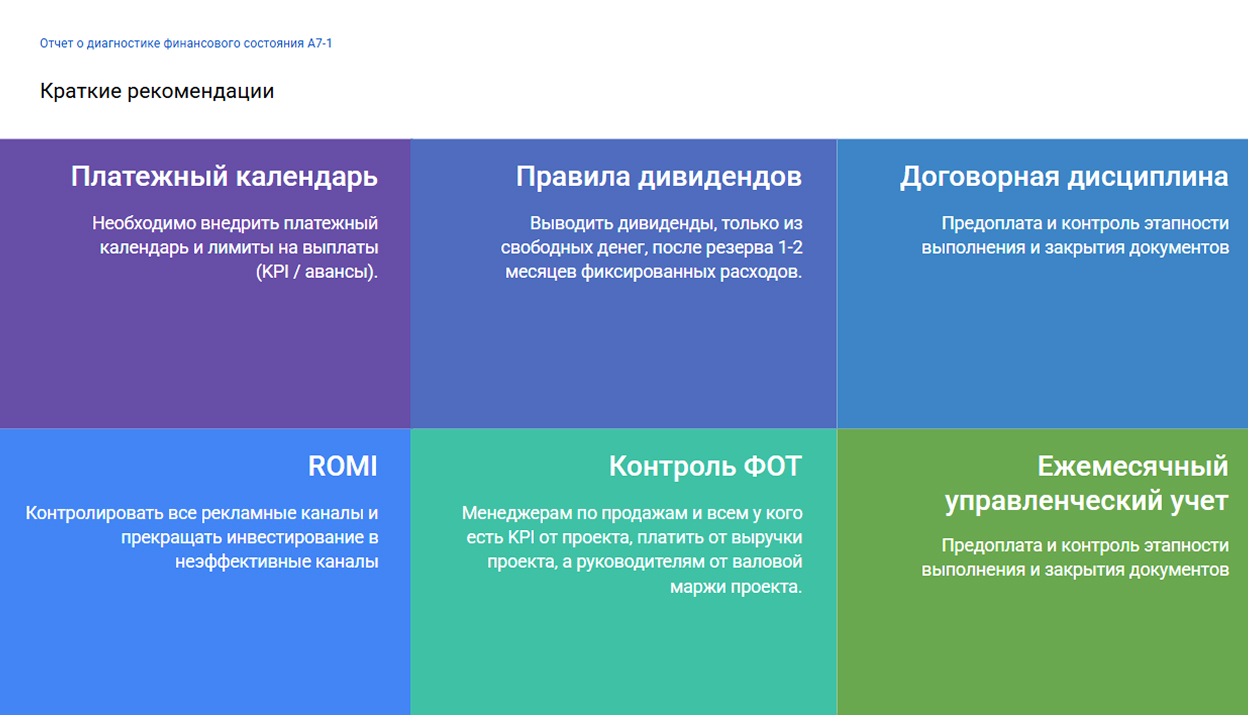This screenshot has width=1248, height=715.
Task: Select the "Правила дивидендов" card heading
Action: 659,177
